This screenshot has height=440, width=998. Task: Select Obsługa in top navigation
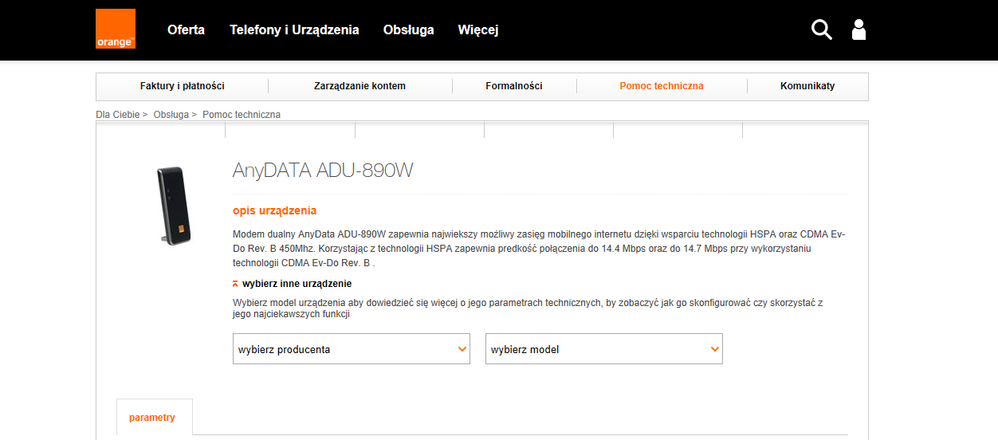[408, 30]
